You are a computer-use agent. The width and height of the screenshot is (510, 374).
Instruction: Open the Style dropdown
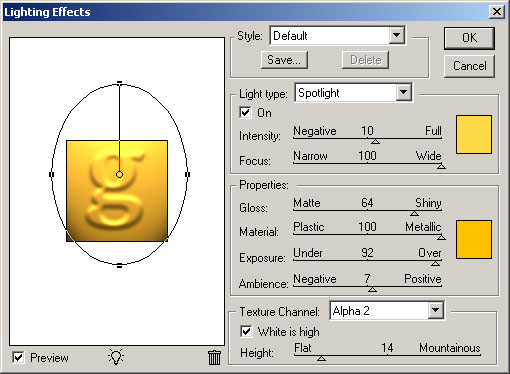[x=397, y=35]
